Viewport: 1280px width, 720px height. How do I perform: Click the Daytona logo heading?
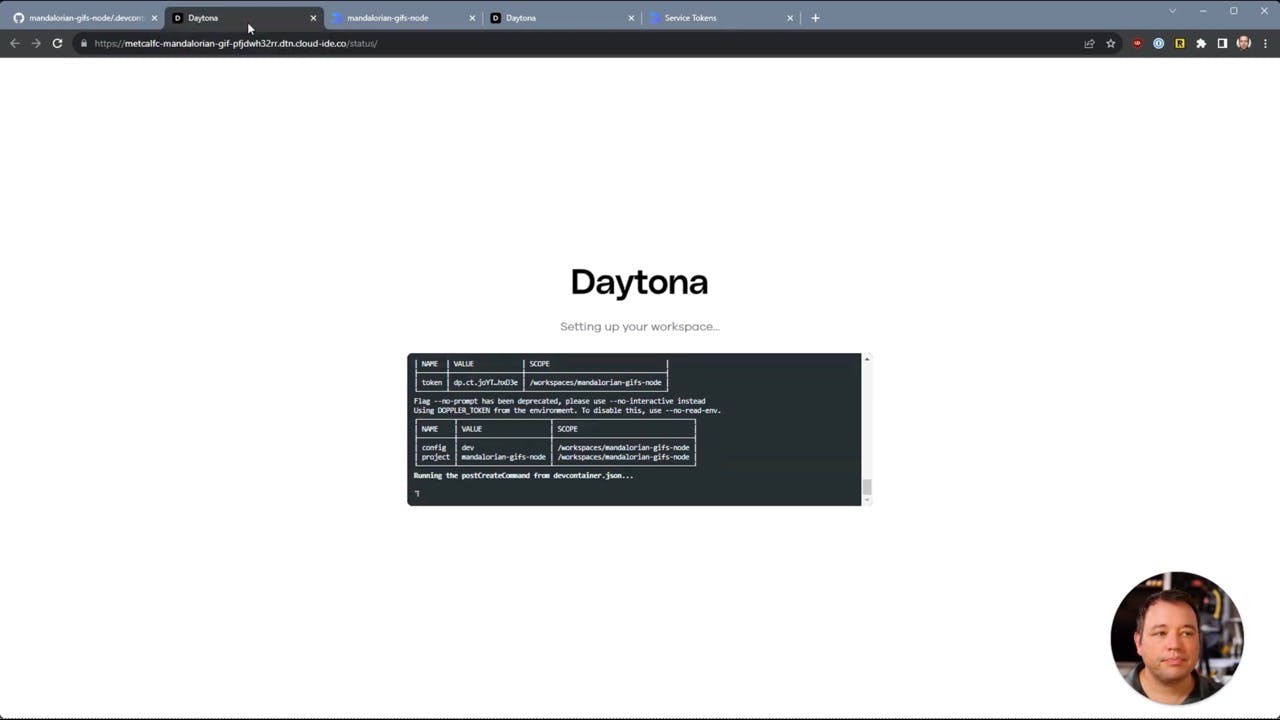[x=639, y=283]
